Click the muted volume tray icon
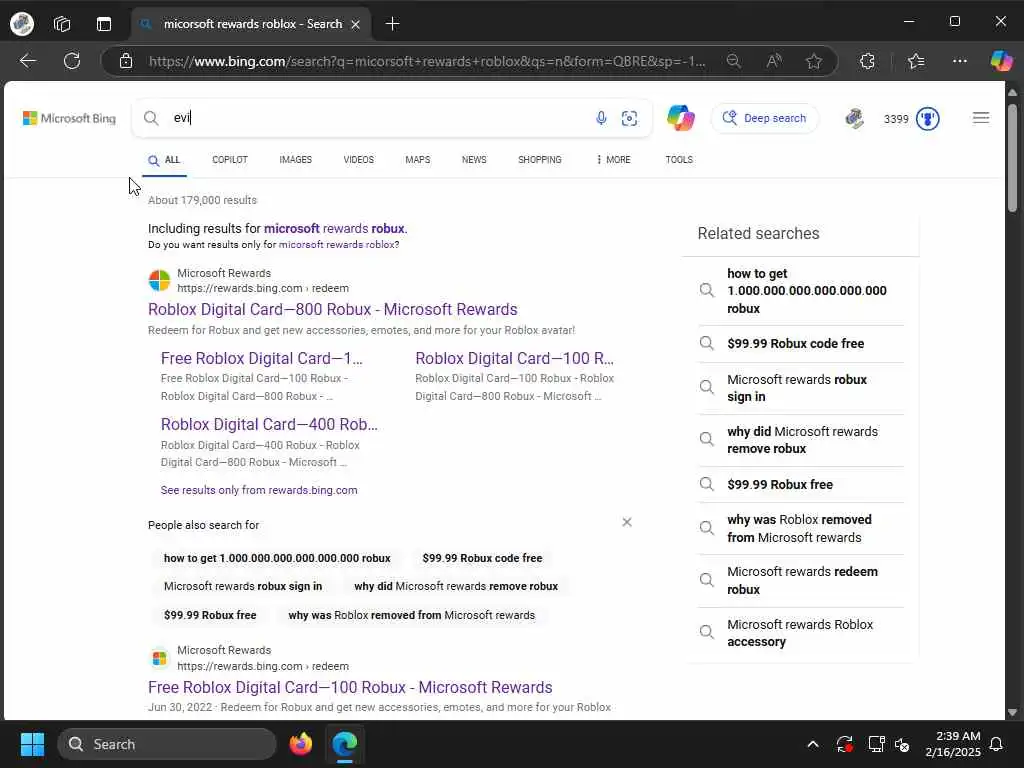Image resolution: width=1024 pixels, height=768 pixels. click(x=903, y=744)
